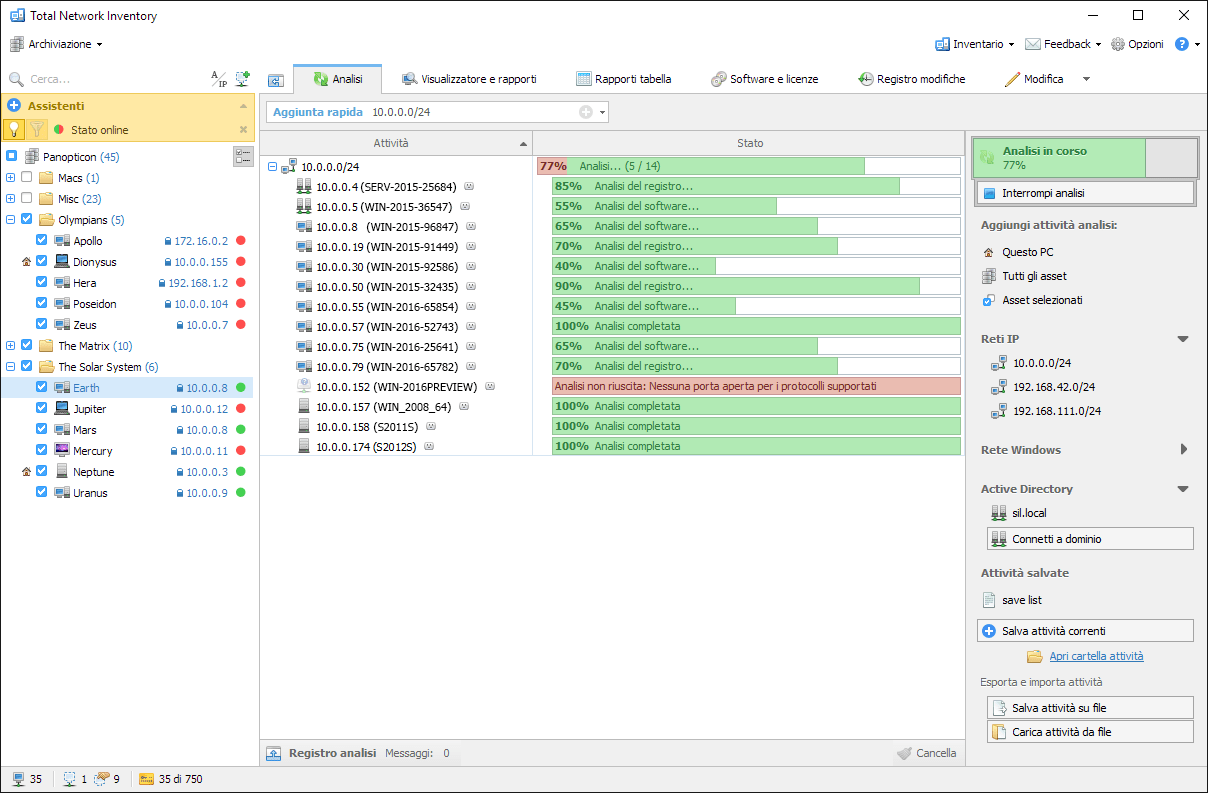1208x793 pixels.
Task: Open the Archiviazione menu
Action: [x=57, y=44]
